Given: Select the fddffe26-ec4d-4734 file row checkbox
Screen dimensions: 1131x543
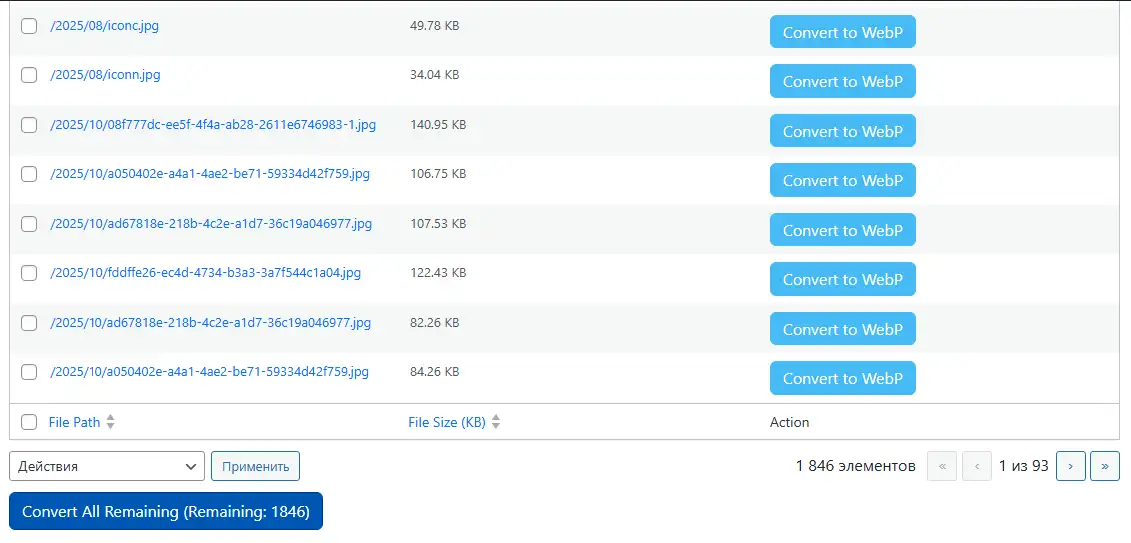Looking at the screenshot, I should pyautogui.click(x=29, y=273).
